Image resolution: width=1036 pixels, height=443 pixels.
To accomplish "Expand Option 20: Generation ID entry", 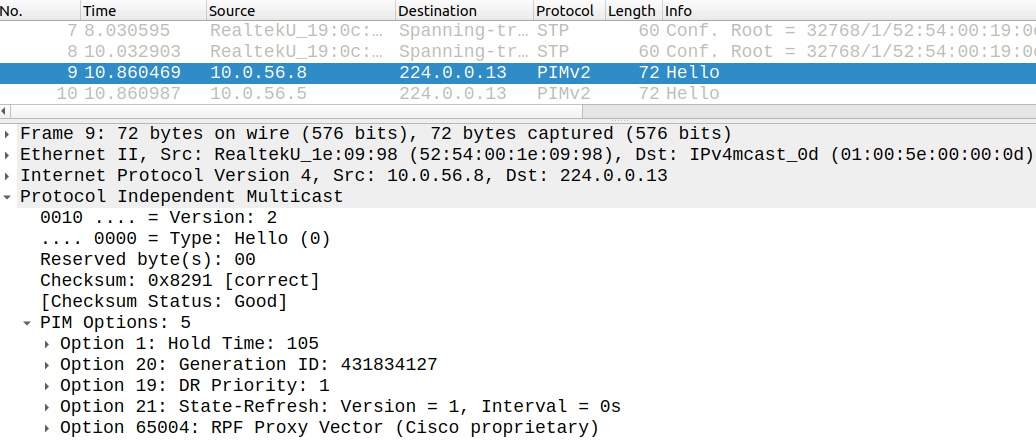I will [x=48, y=365].
